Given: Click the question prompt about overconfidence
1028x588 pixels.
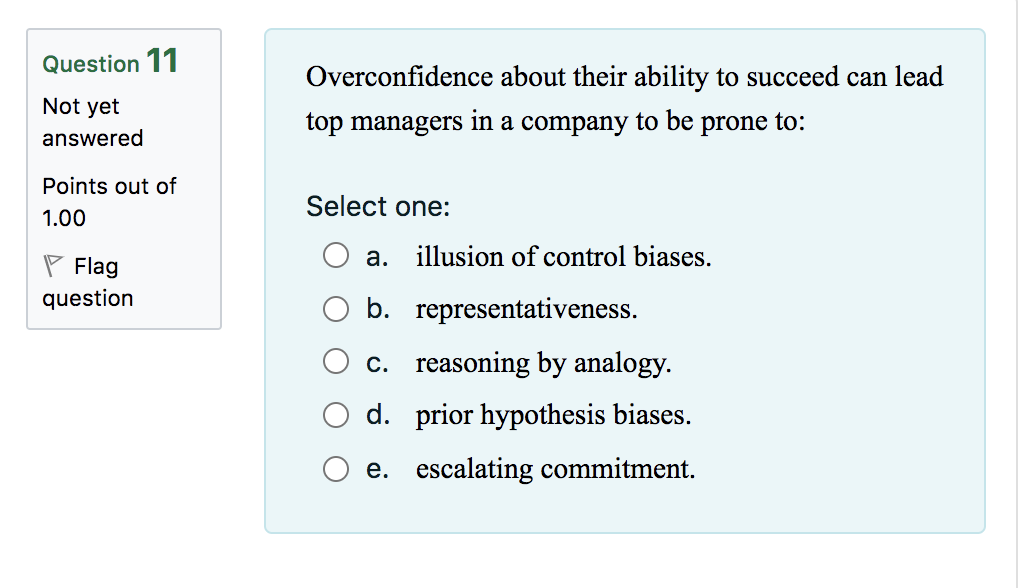Looking at the screenshot, I should click(624, 98).
